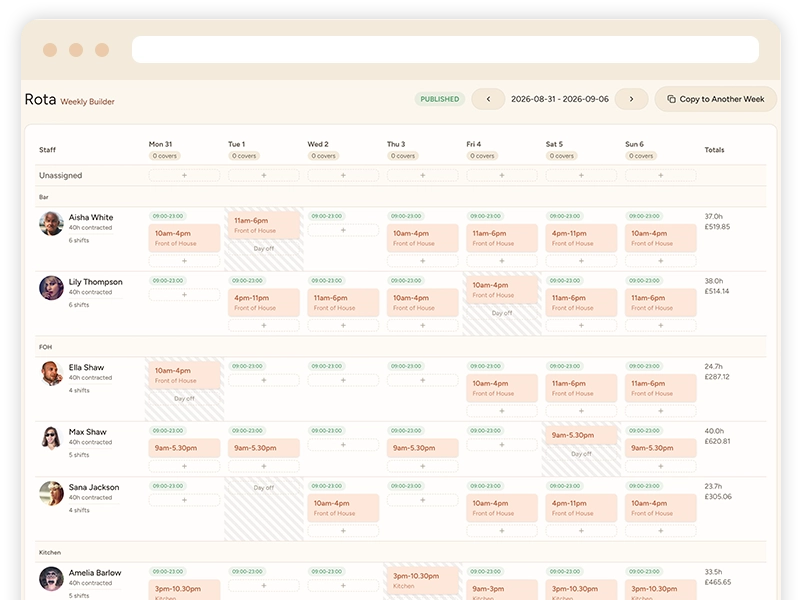This screenshot has height=600, width=800.
Task: Open Sana Jackson's Wednesday 10am-4pm shift
Action: 343,508
